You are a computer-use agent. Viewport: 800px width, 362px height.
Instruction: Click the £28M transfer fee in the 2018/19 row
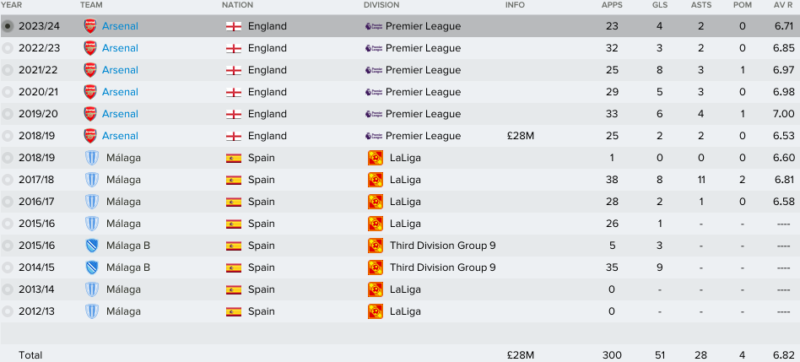point(520,136)
